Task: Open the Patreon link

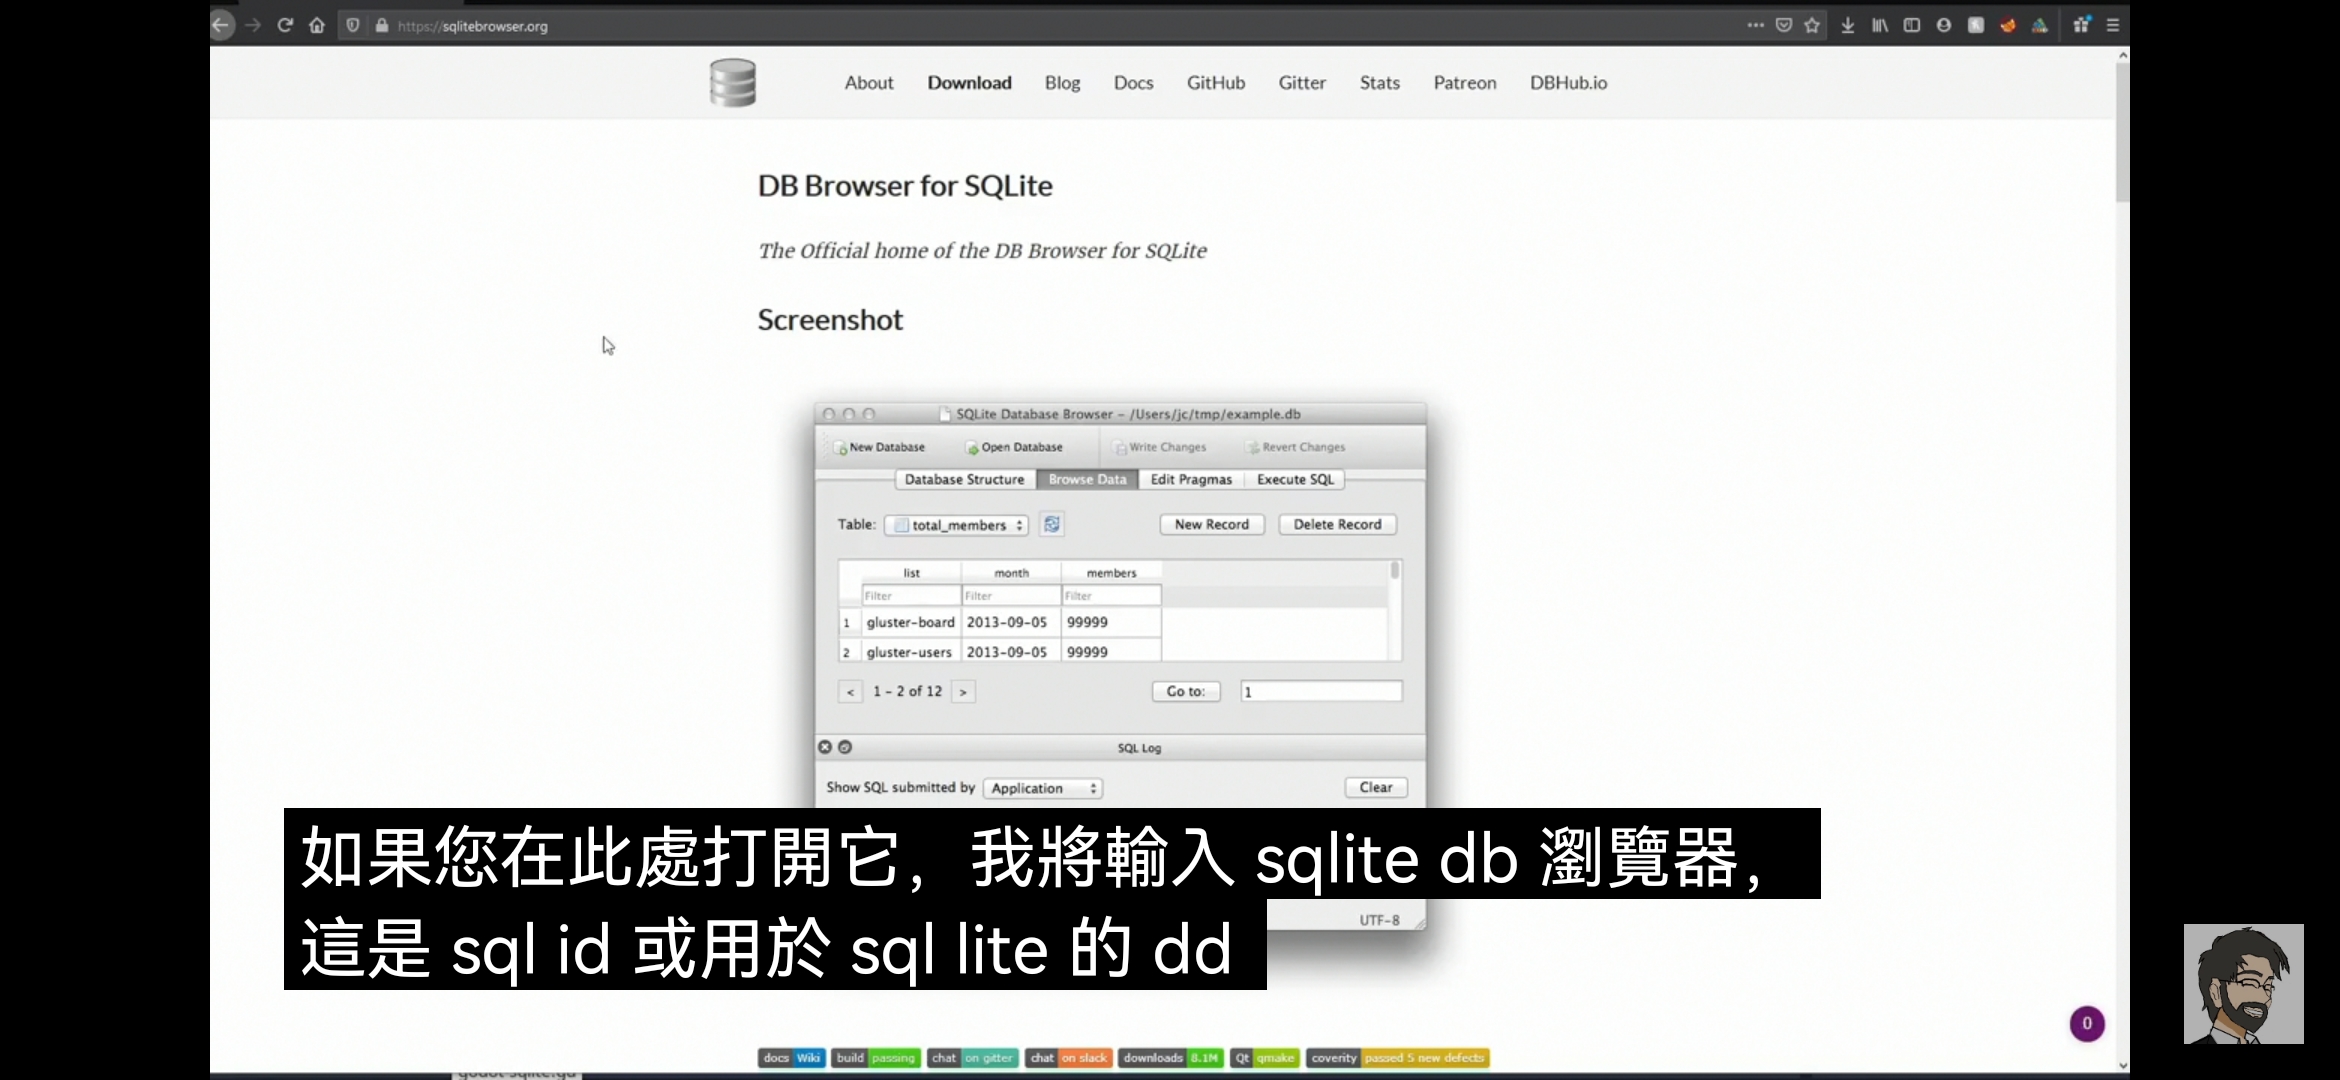Action: [x=1465, y=83]
